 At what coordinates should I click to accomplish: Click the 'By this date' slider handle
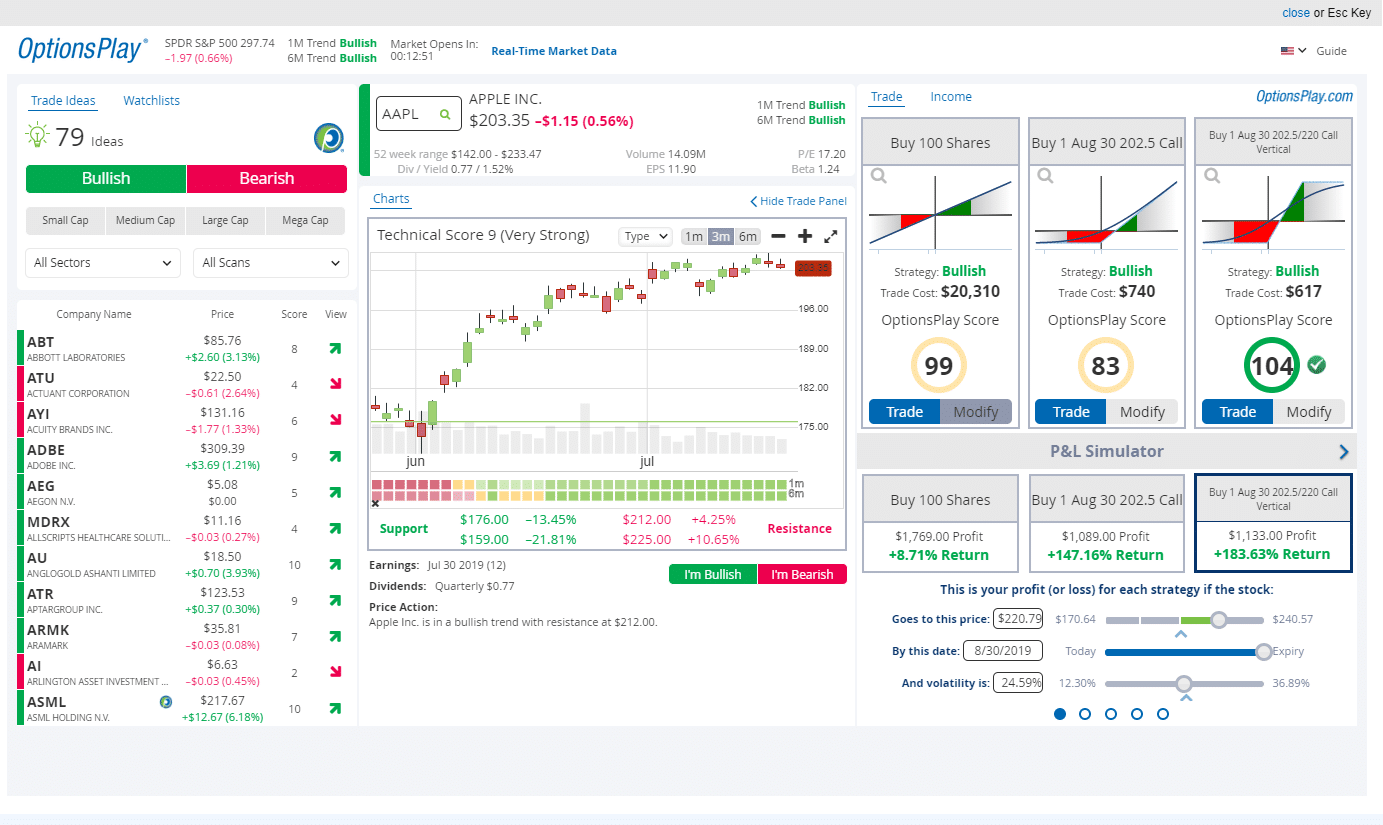pos(1264,652)
